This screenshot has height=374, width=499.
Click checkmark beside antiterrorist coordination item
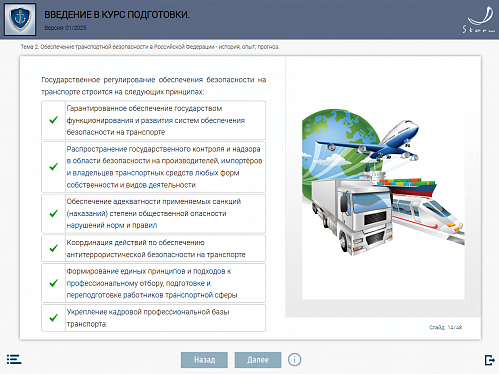(x=53, y=248)
